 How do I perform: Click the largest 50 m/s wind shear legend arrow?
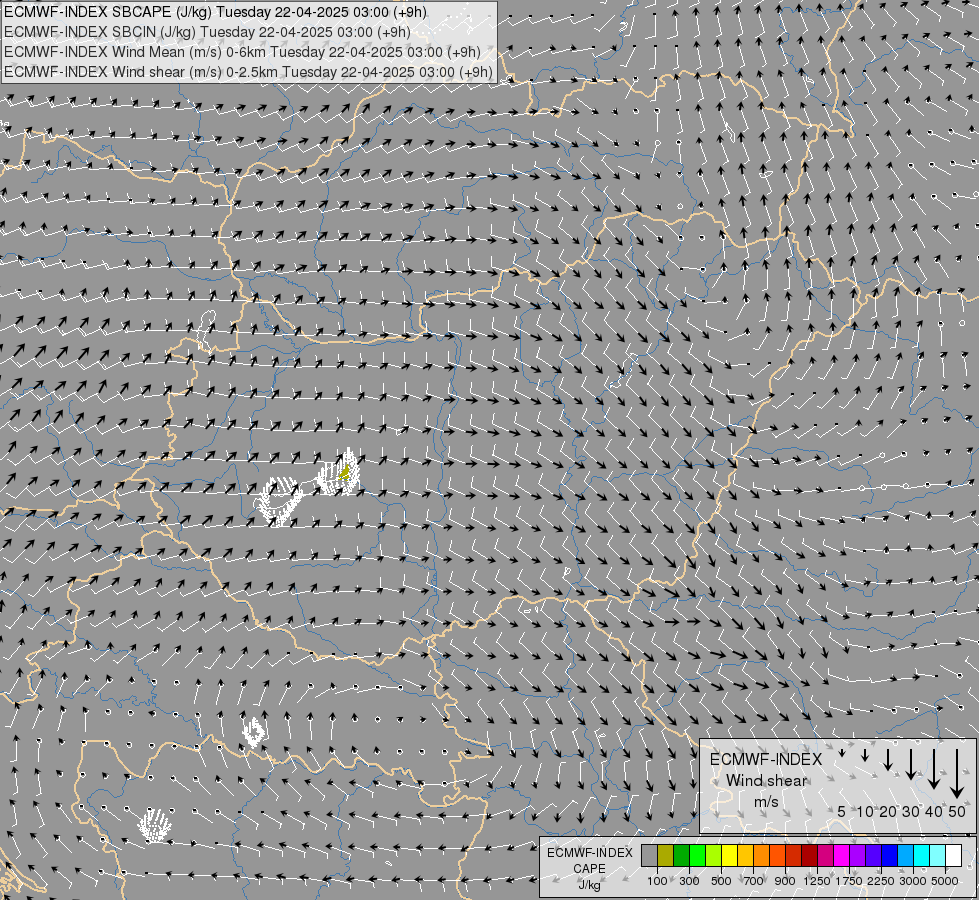[x=957, y=773]
